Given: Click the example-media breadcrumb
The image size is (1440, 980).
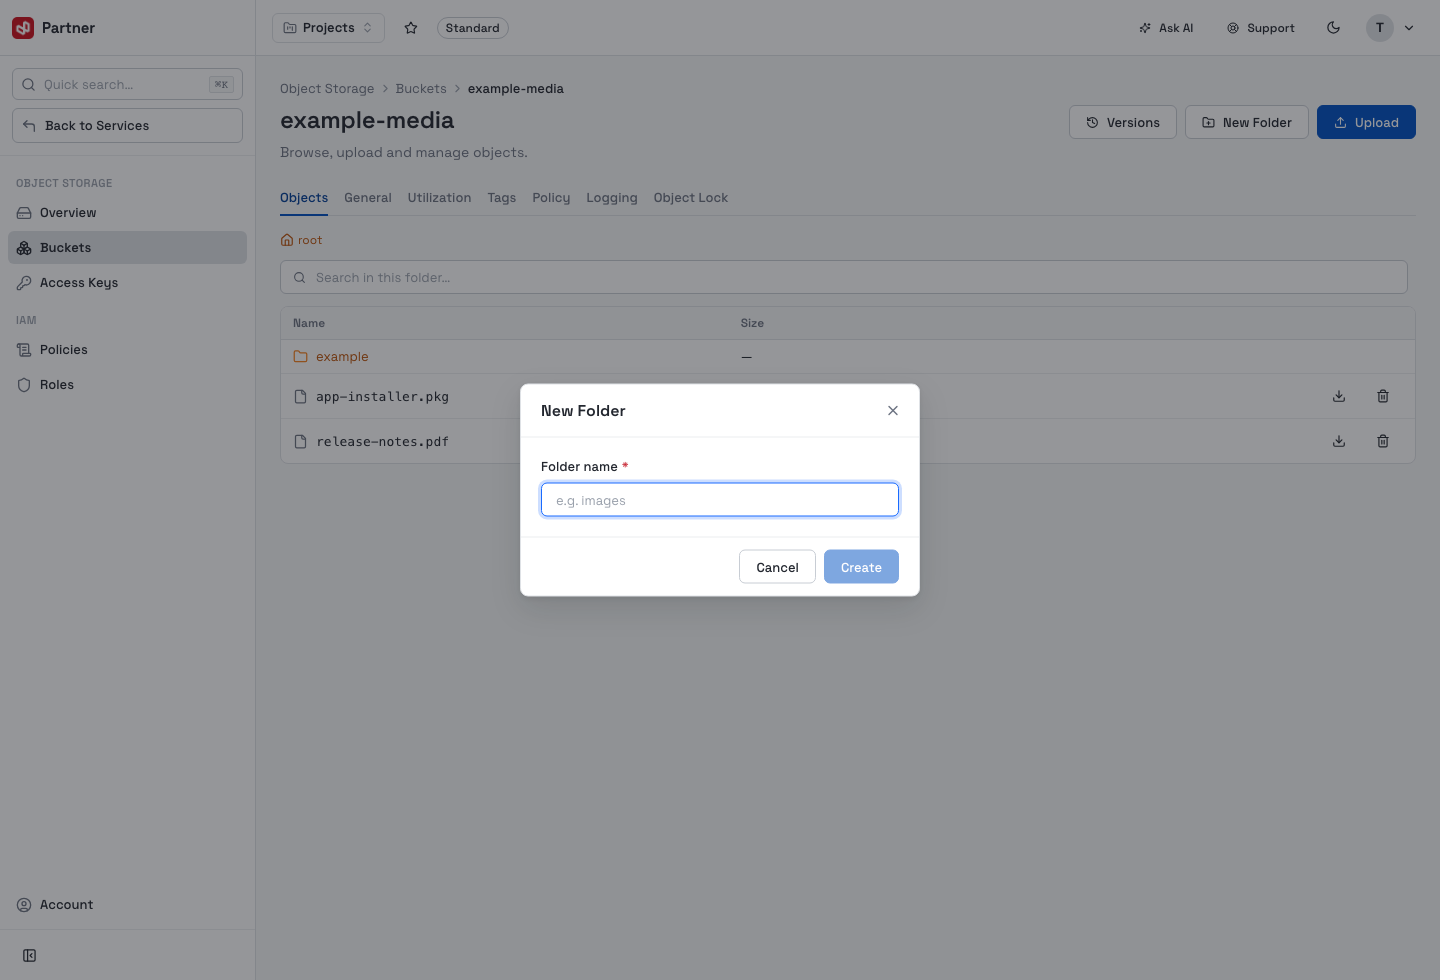Looking at the screenshot, I should click(516, 89).
